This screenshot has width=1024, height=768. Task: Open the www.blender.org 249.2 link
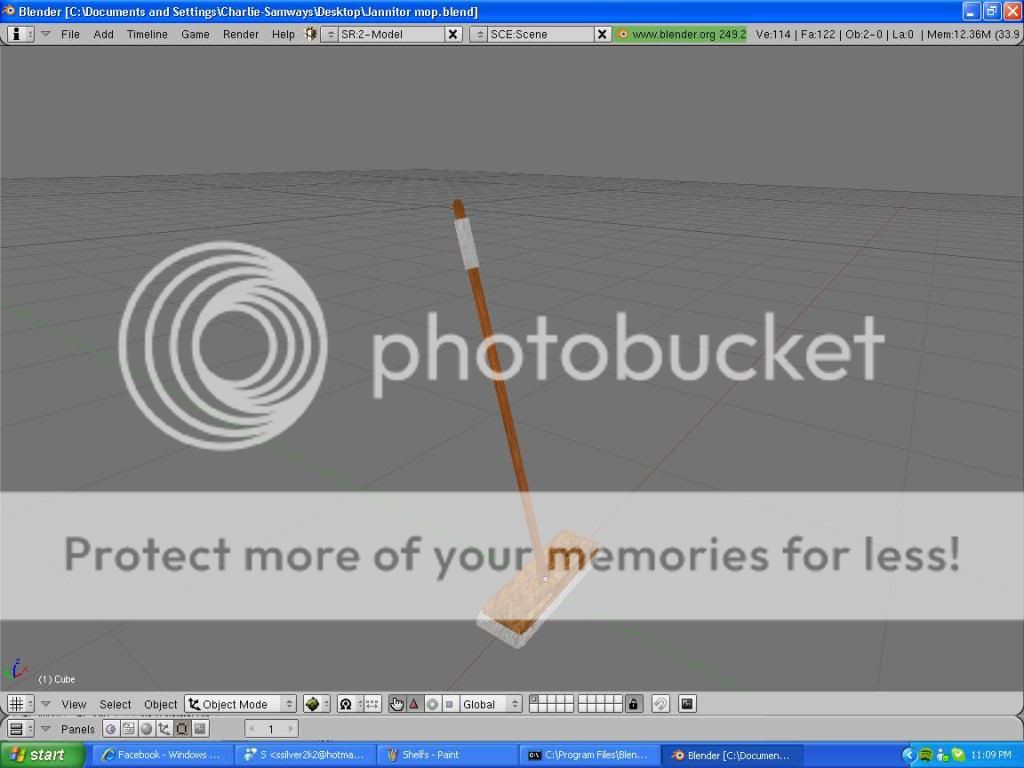680,34
